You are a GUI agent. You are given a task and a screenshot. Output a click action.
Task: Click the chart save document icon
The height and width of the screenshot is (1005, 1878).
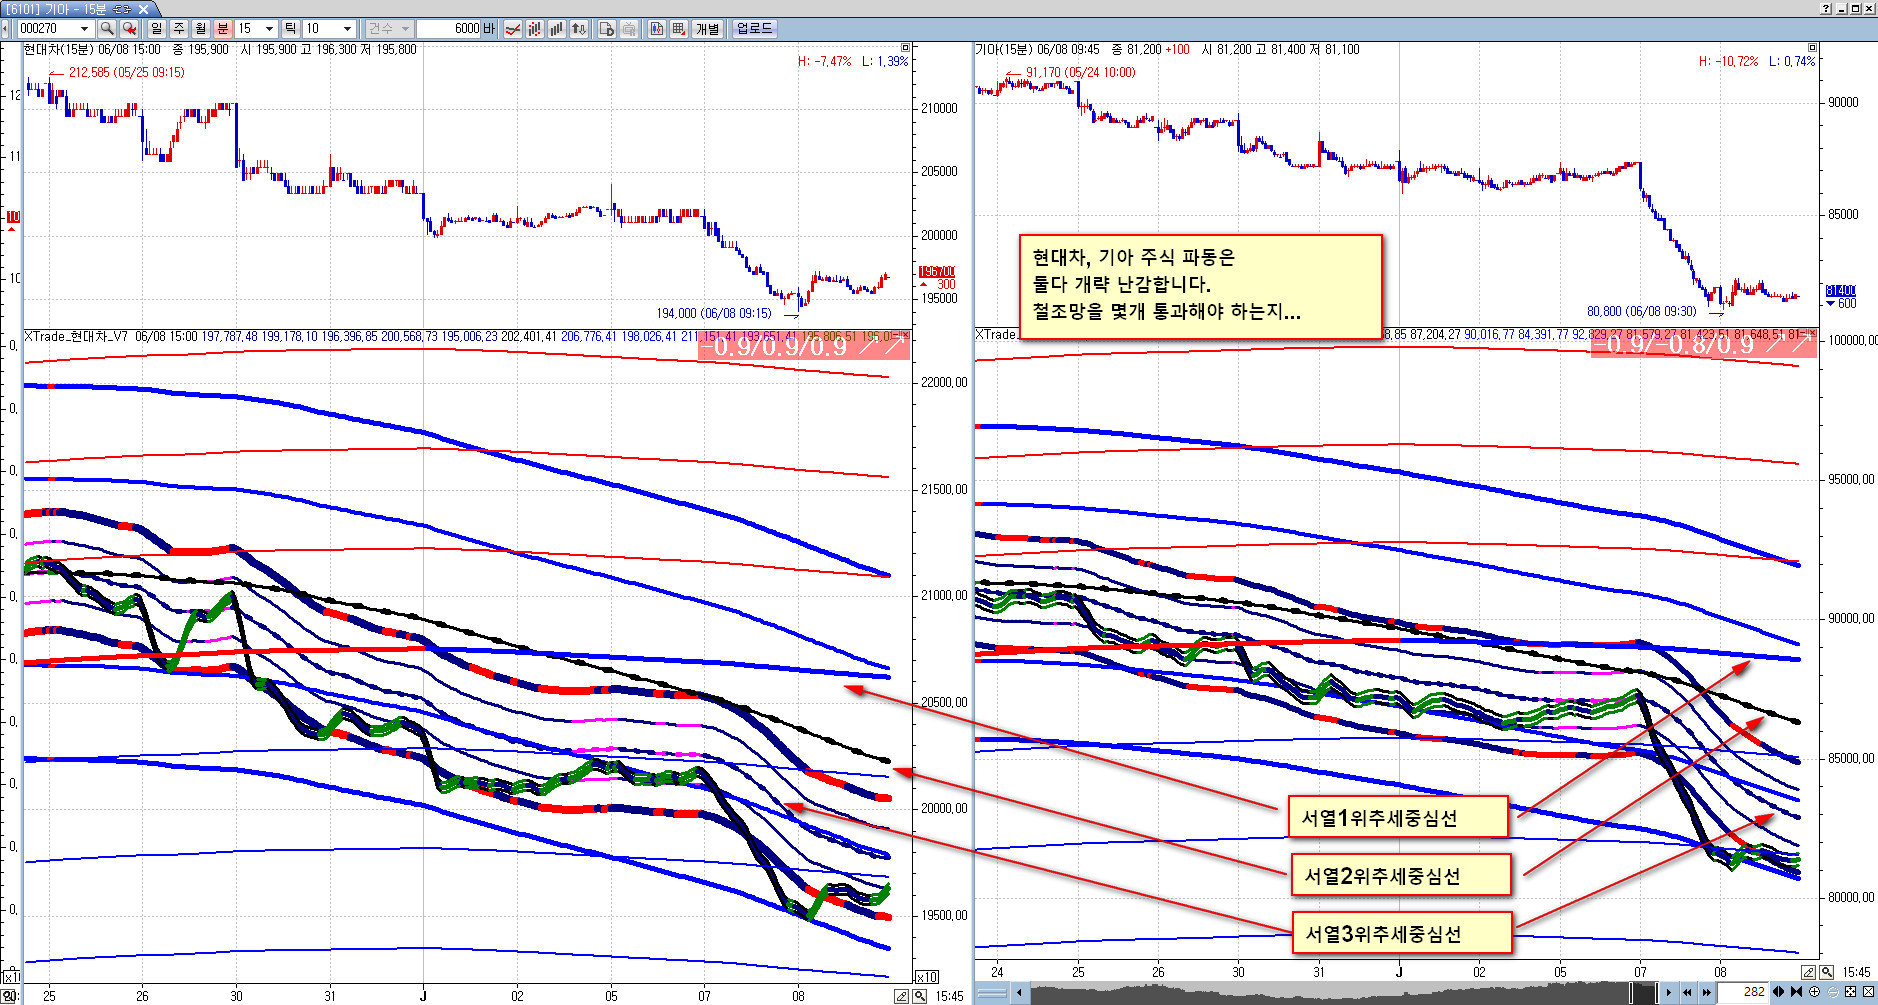[x=607, y=29]
